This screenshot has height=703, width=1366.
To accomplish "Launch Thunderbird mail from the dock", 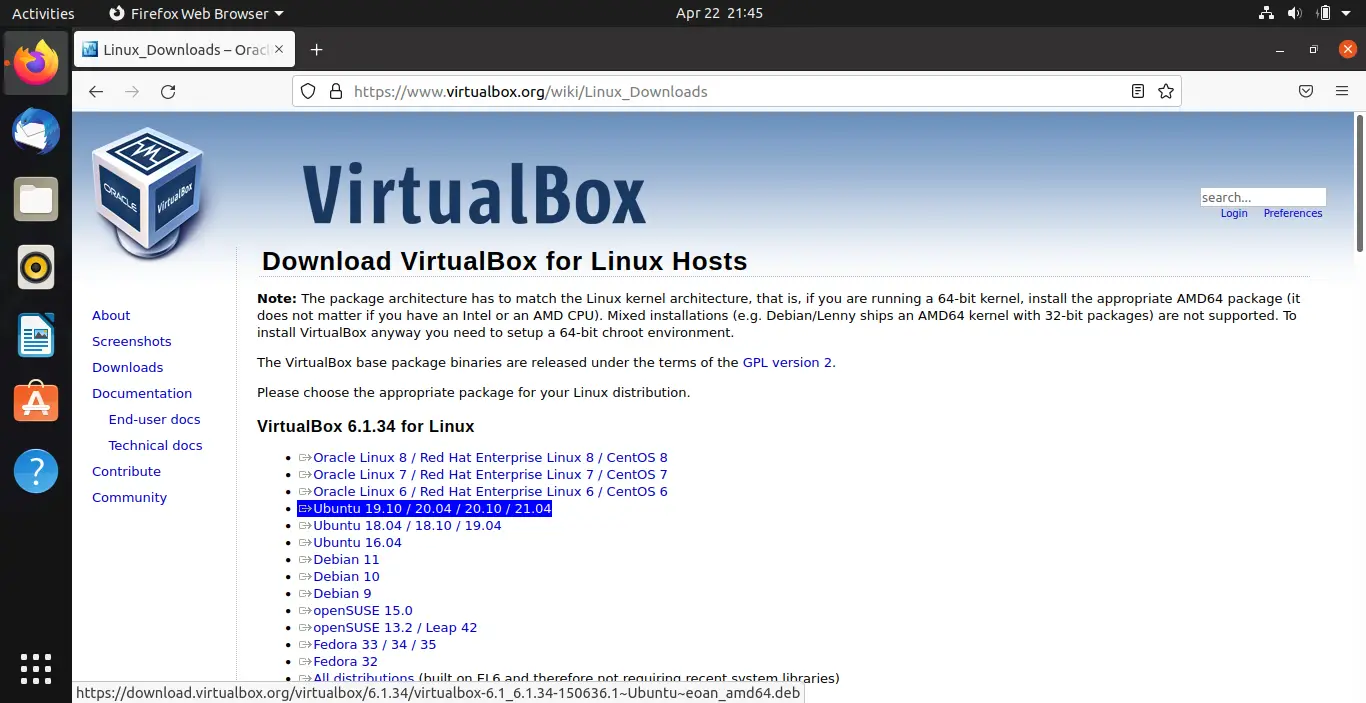I will click(x=36, y=131).
